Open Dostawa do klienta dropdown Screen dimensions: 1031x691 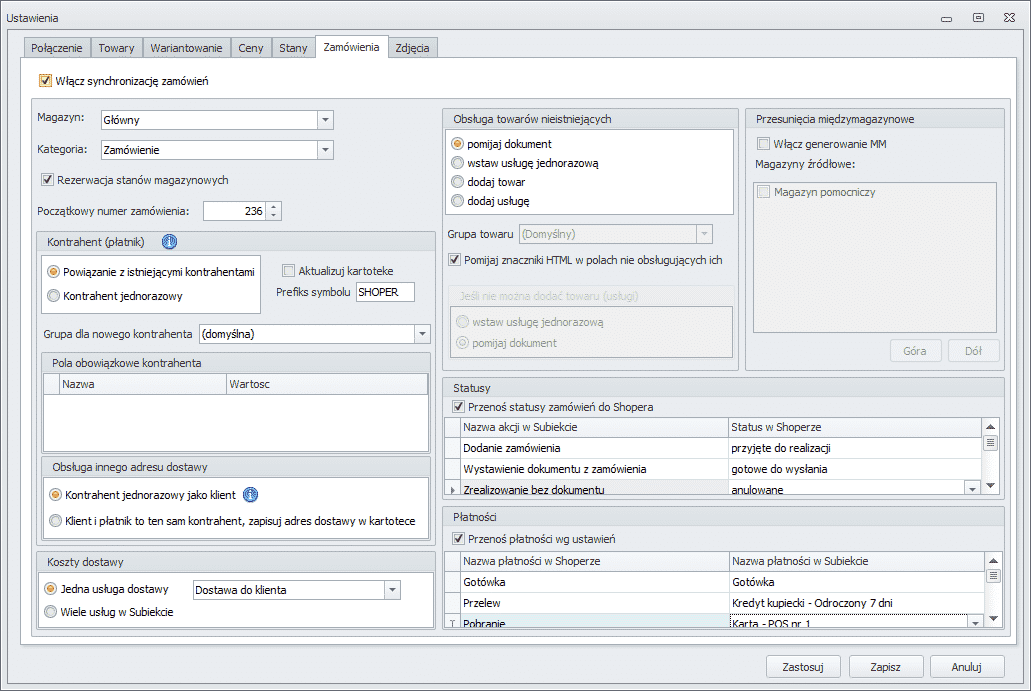pyautogui.click(x=392, y=590)
